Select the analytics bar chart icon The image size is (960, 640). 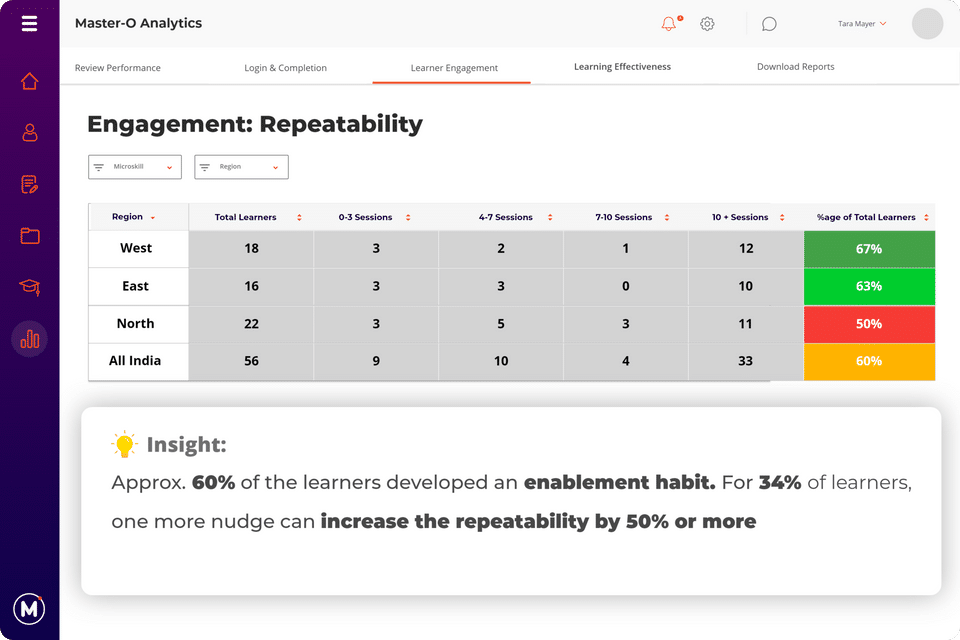point(29,339)
